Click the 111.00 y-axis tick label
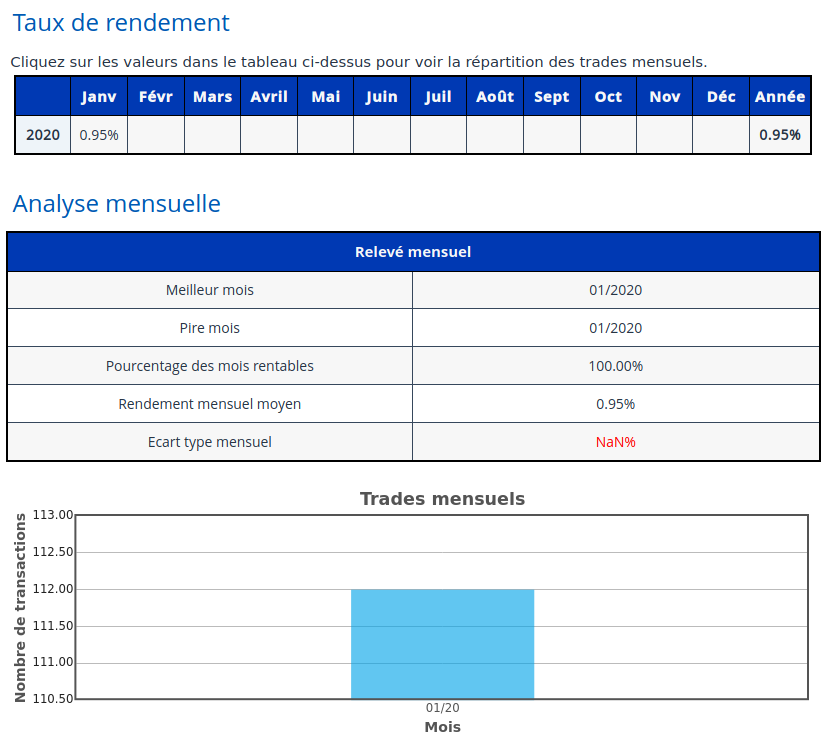This screenshot has width=833, height=752. point(53,662)
